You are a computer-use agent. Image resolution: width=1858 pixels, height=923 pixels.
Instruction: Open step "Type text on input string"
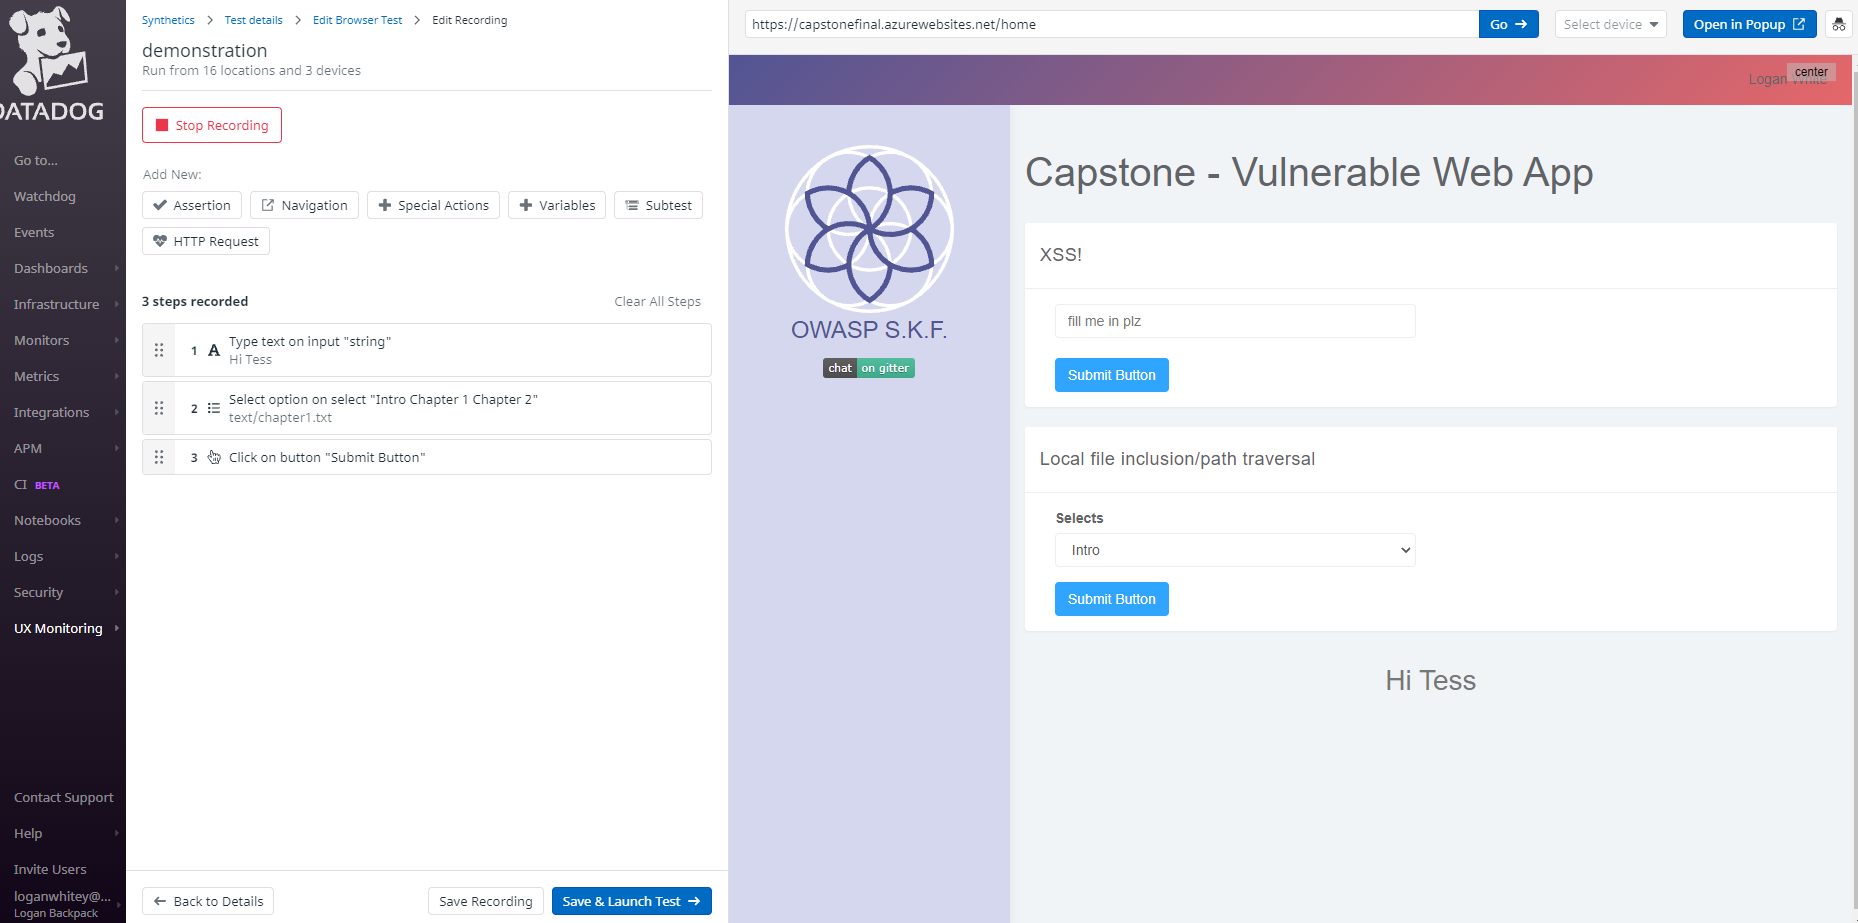pyautogui.click(x=427, y=350)
